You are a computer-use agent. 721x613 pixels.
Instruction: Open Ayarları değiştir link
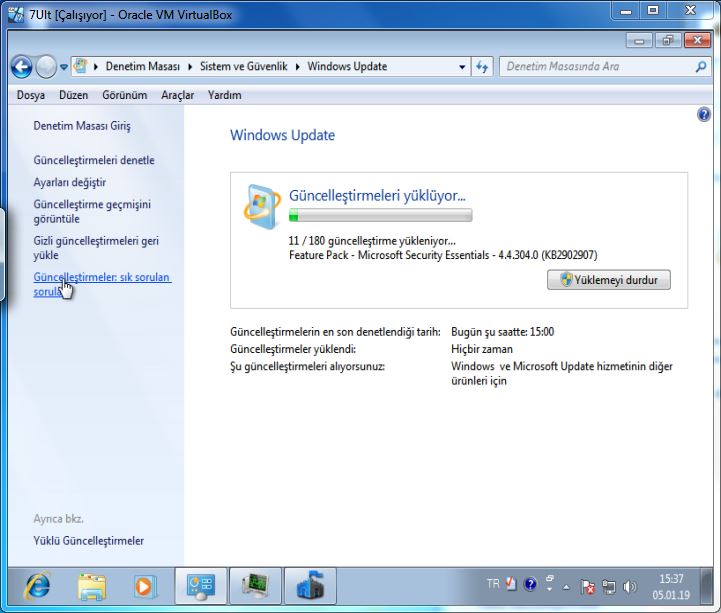69,183
